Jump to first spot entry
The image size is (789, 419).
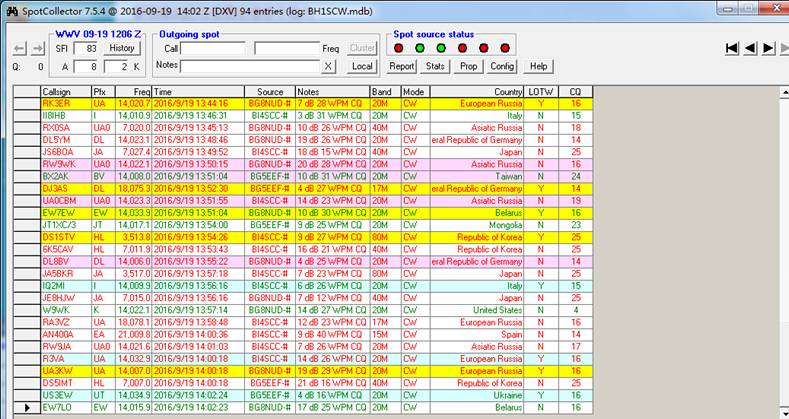click(732, 47)
